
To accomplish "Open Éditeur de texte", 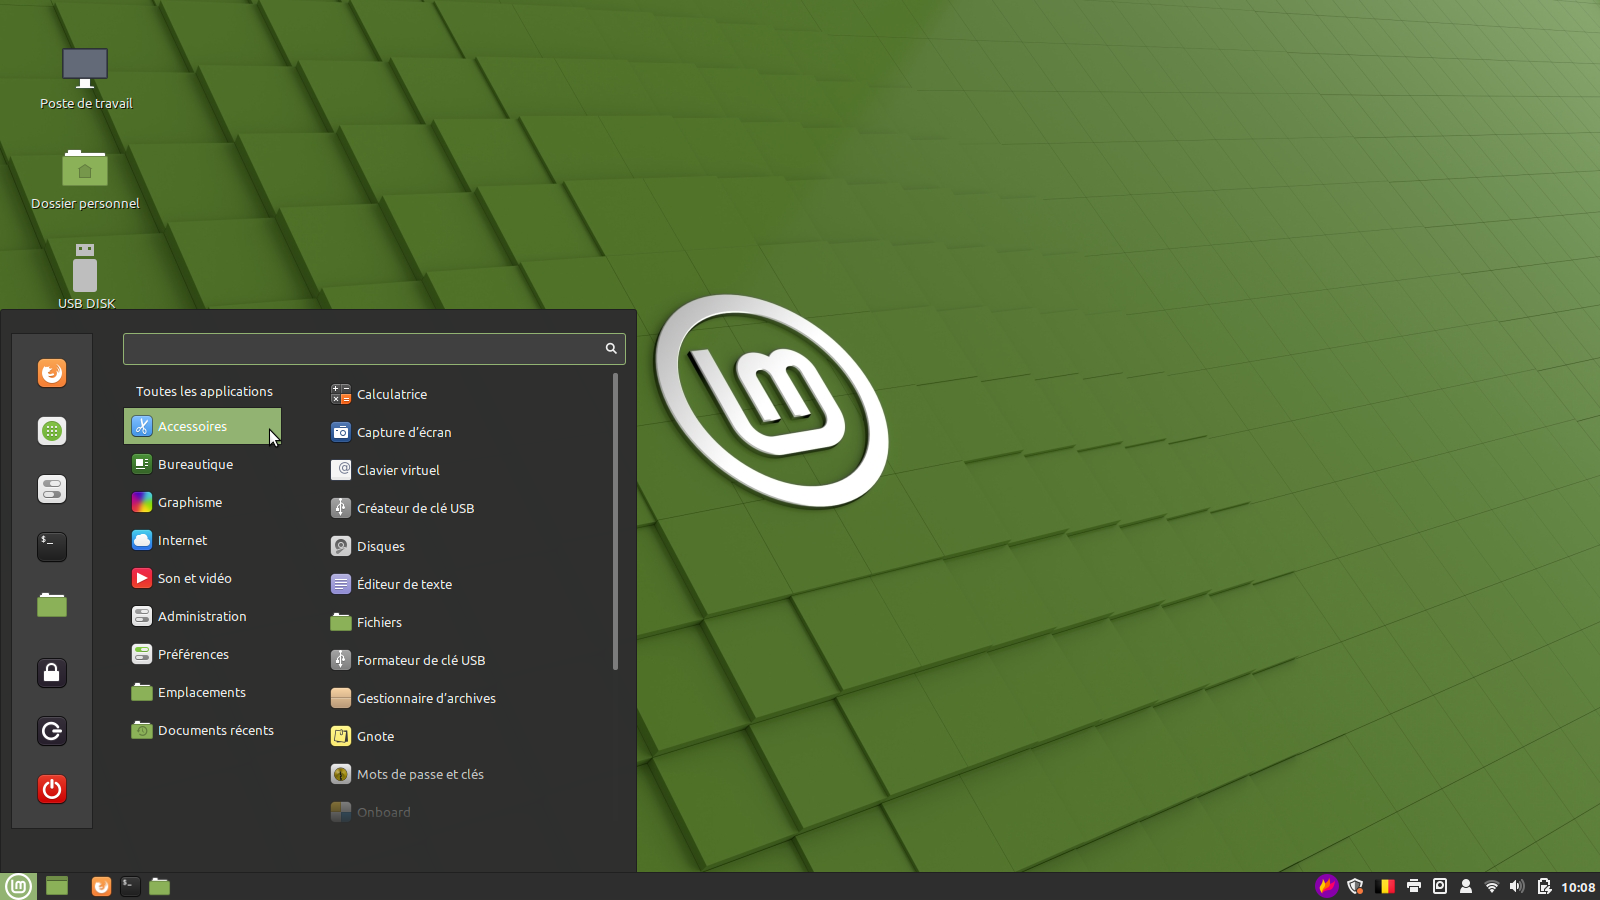I will coord(404,584).
